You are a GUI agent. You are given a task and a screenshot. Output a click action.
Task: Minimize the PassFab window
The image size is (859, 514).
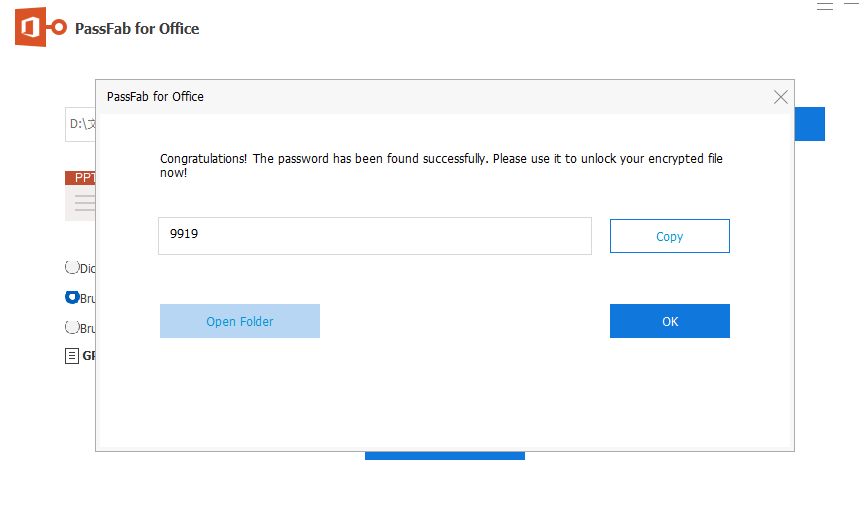pos(851,6)
